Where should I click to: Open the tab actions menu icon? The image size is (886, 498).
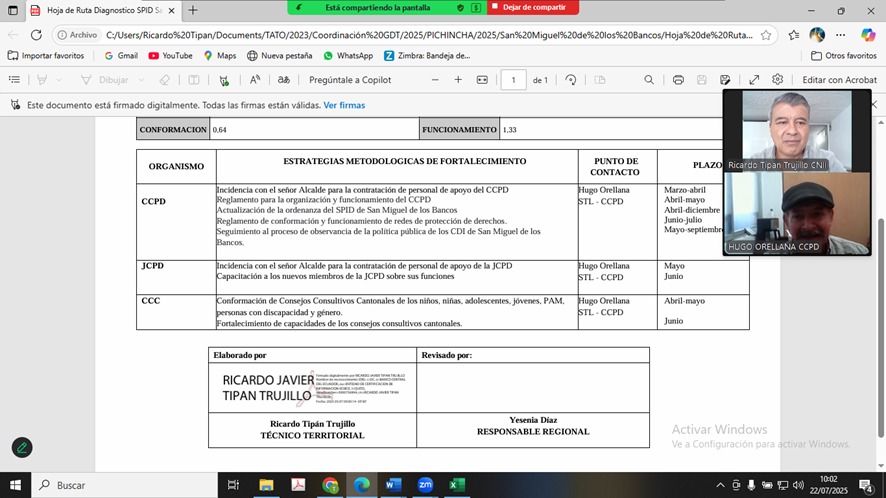(x=12, y=10)
